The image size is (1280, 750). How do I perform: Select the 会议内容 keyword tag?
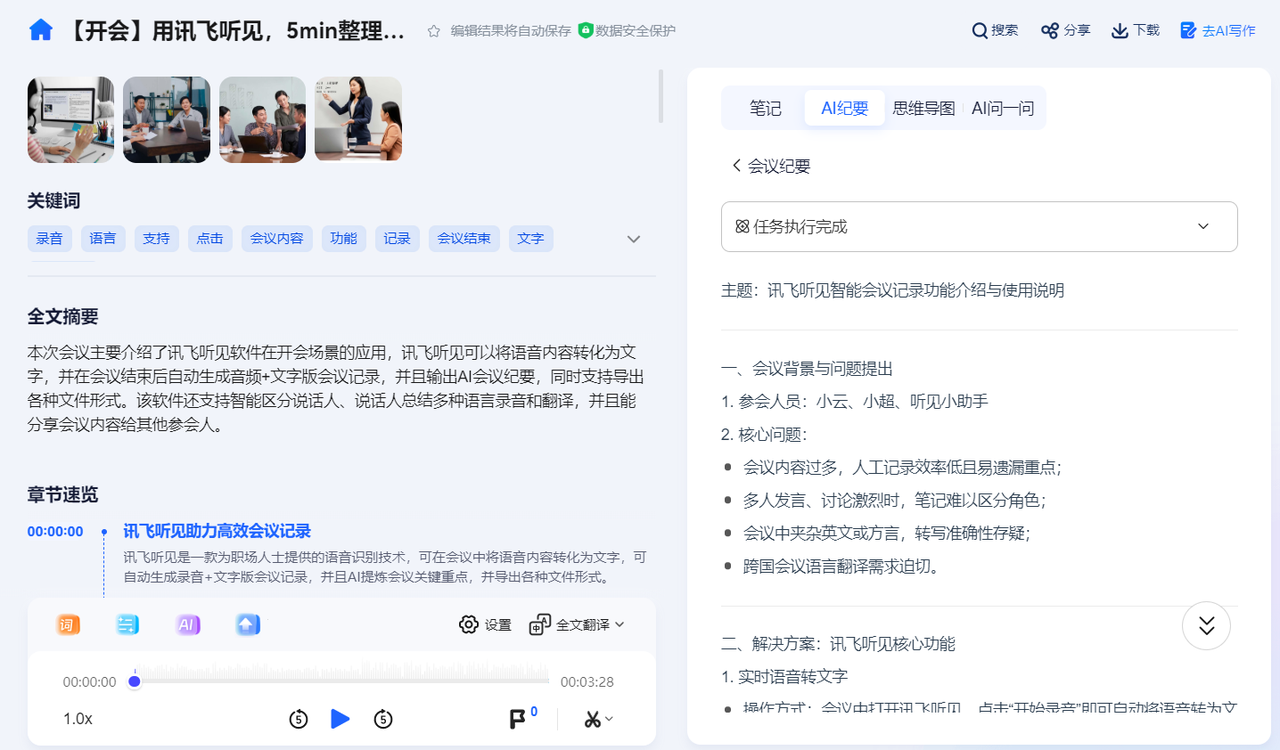277,238
